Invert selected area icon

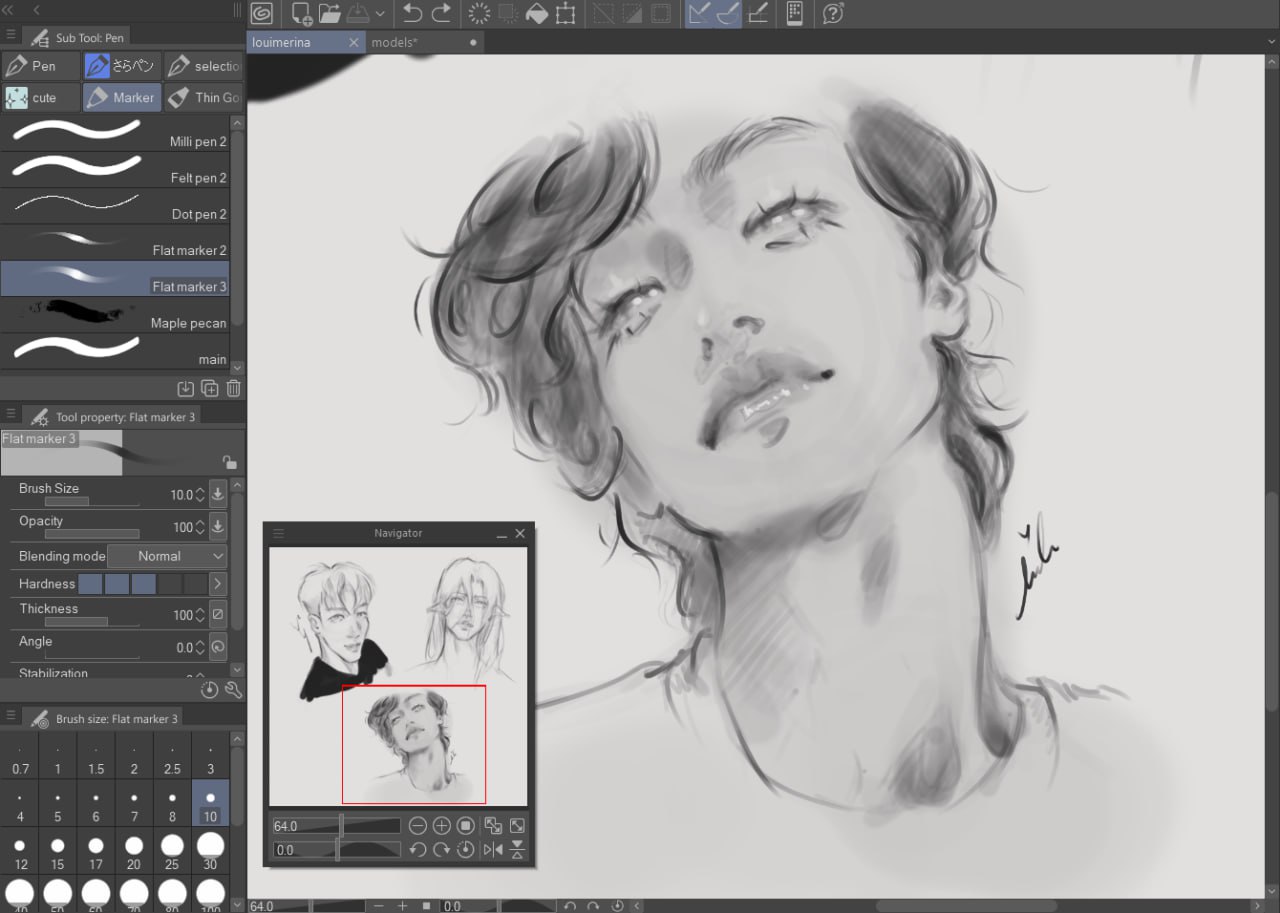click(632, 14)
